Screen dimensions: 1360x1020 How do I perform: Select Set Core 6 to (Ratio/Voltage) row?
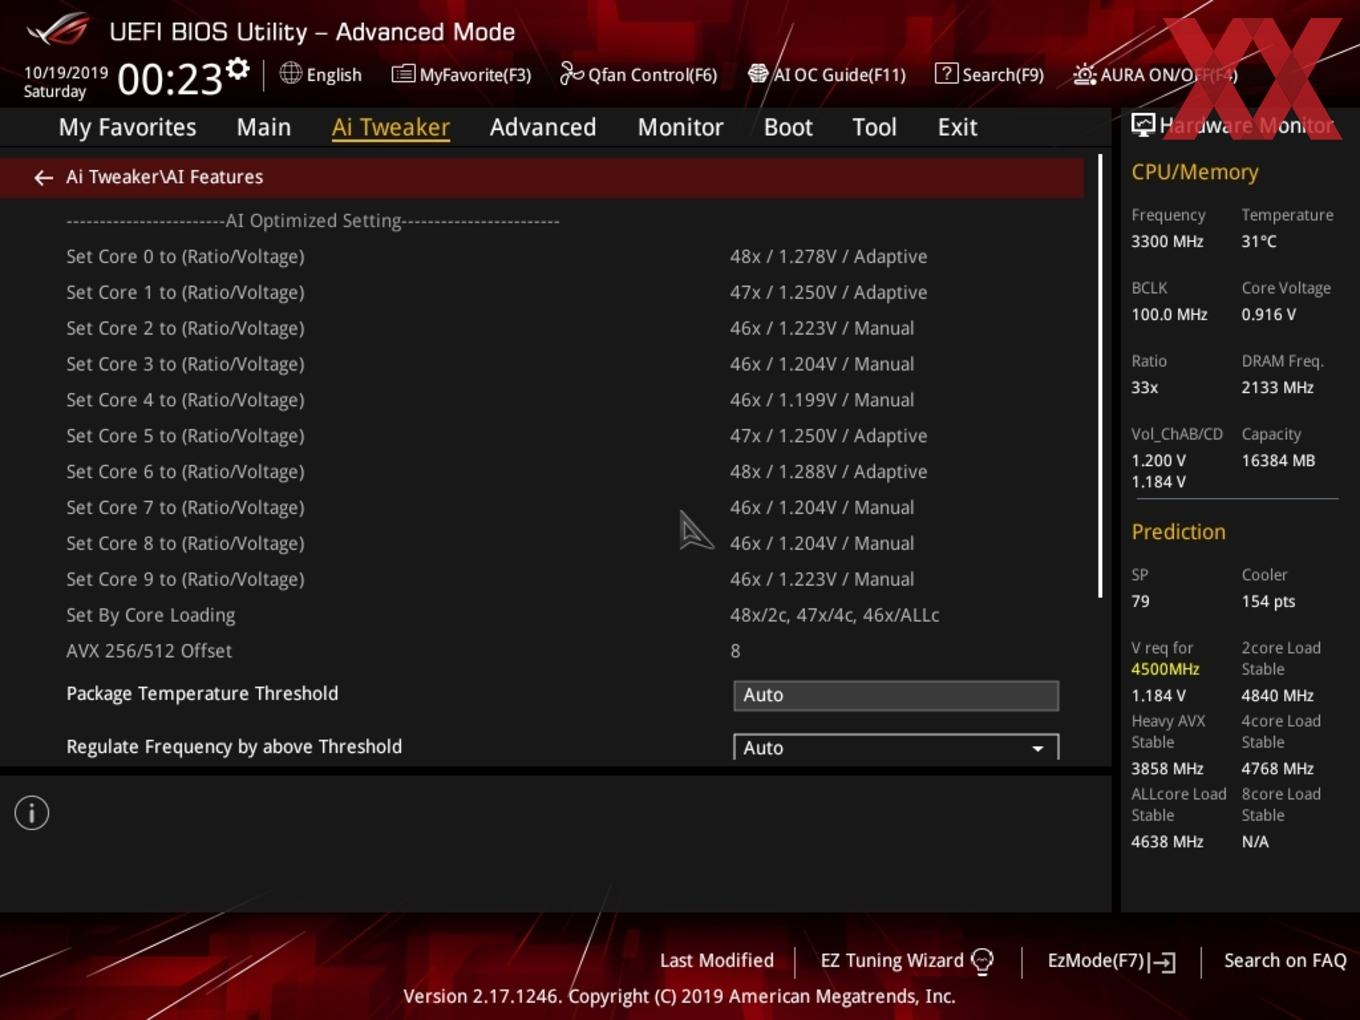(540, 472)
